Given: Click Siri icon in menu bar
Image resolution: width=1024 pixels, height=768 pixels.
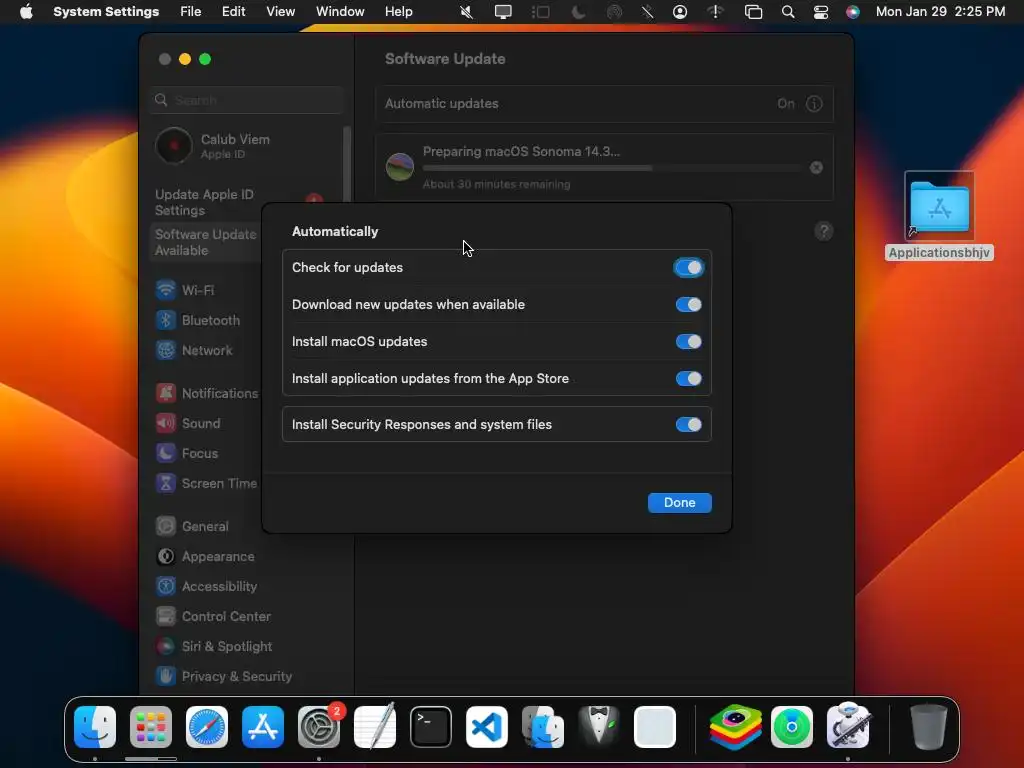Looking at the screenshot, I should click(x=853, y=12).
